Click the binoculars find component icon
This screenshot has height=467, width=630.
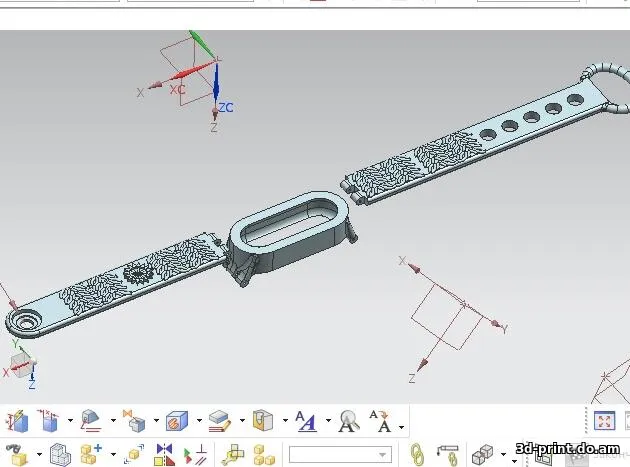point(17,455)
